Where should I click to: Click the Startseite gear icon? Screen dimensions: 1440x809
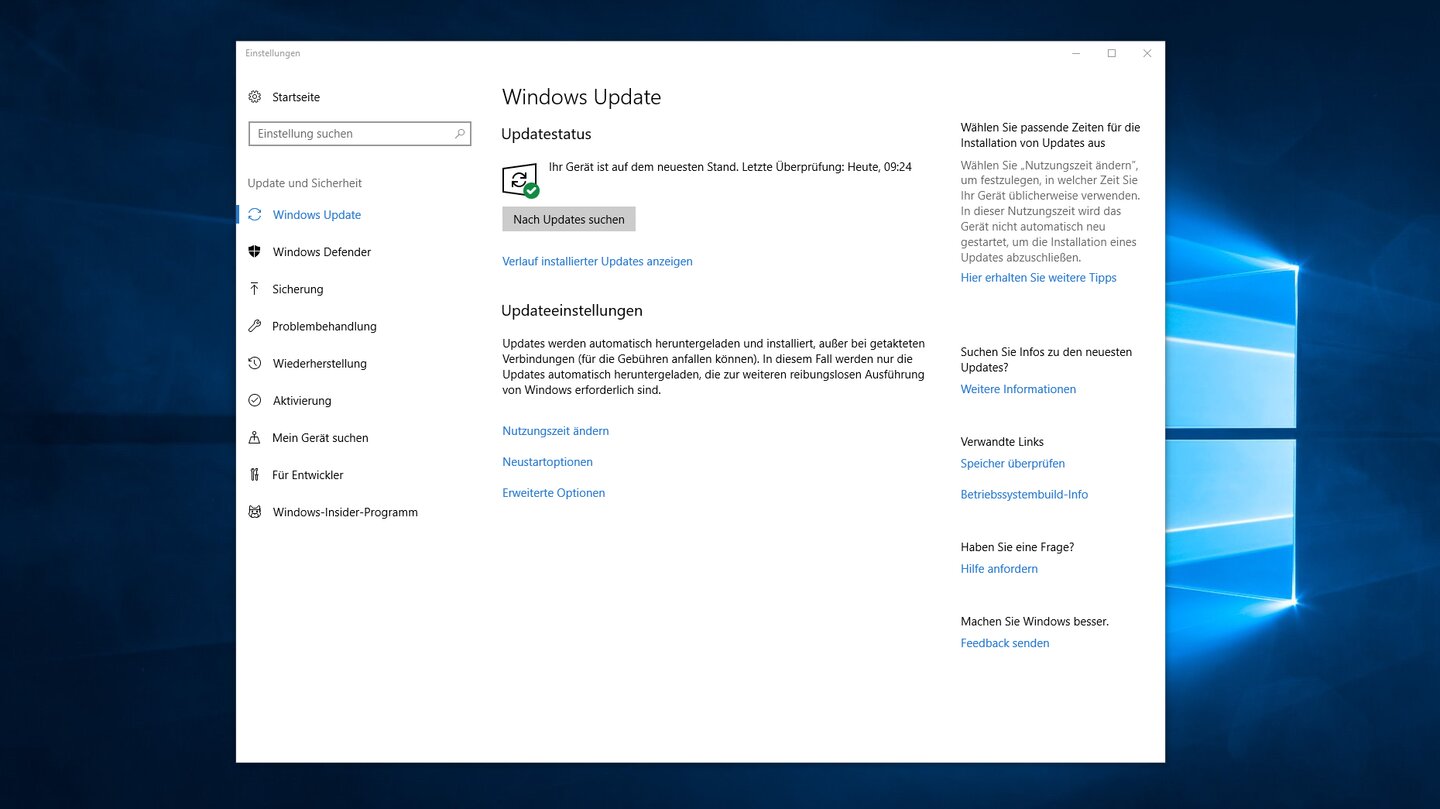point(254,97)
